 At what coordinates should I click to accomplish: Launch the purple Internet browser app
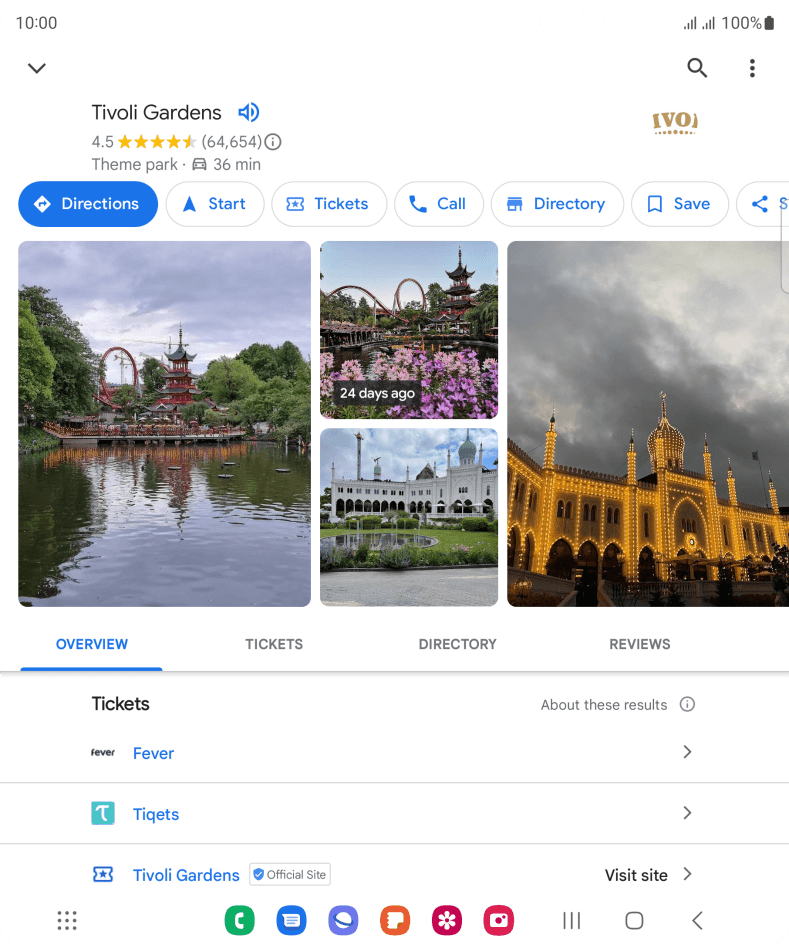(343, 921)
